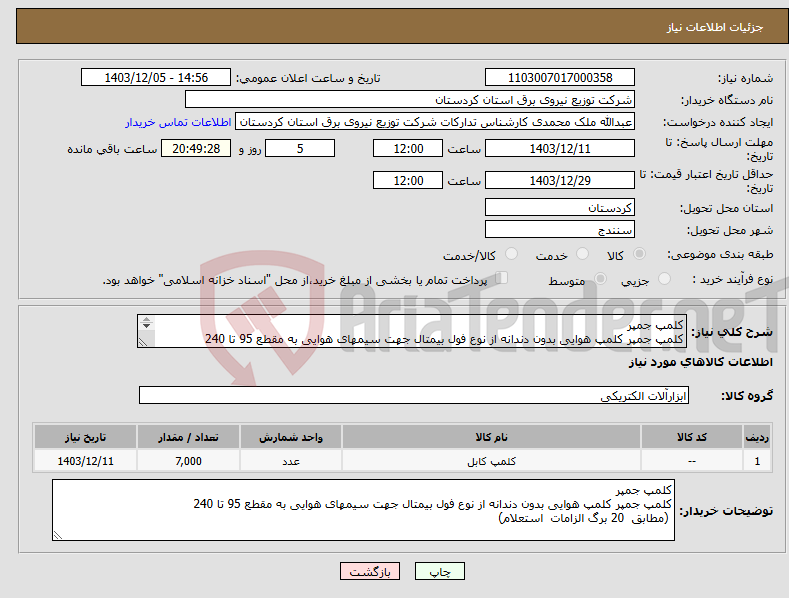Viewport: 789px width, 598px height.
Task: Click scroll up arrow in description box
Action: [x=146, y=320]
